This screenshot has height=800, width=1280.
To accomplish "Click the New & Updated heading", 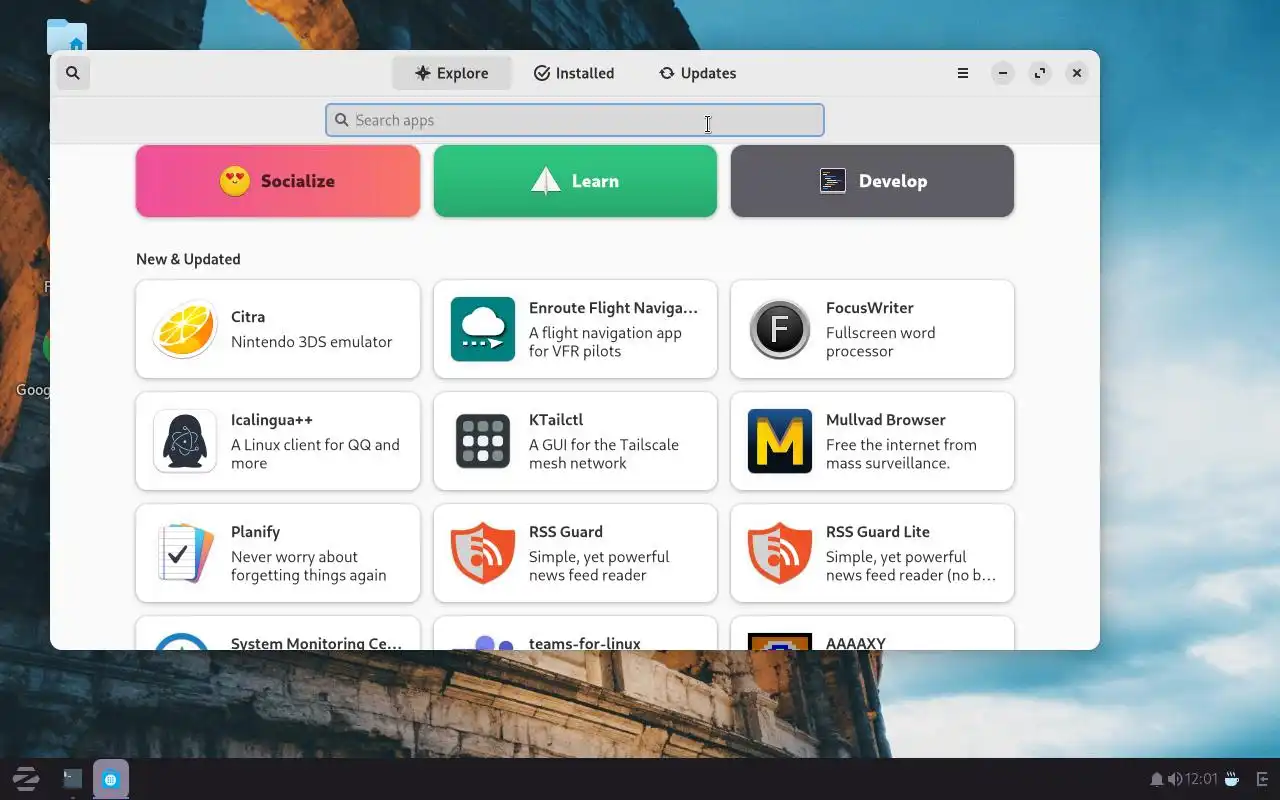I will coord(188,259).
